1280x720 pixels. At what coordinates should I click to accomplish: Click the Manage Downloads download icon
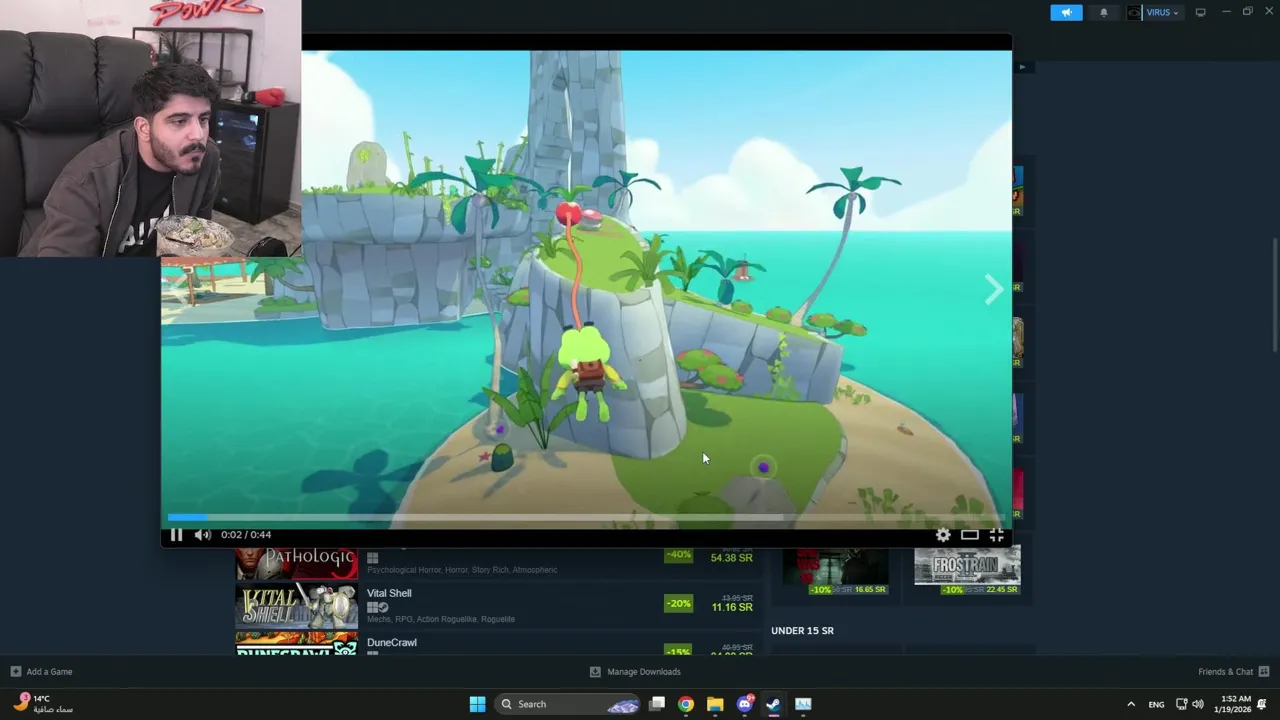[x=595, y=672]
